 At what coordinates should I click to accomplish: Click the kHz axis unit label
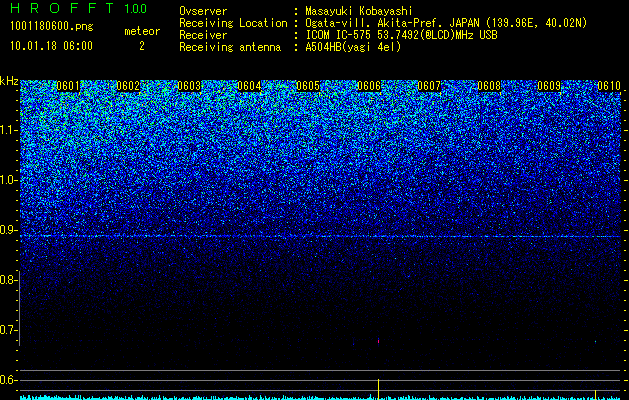pos(9,81)
